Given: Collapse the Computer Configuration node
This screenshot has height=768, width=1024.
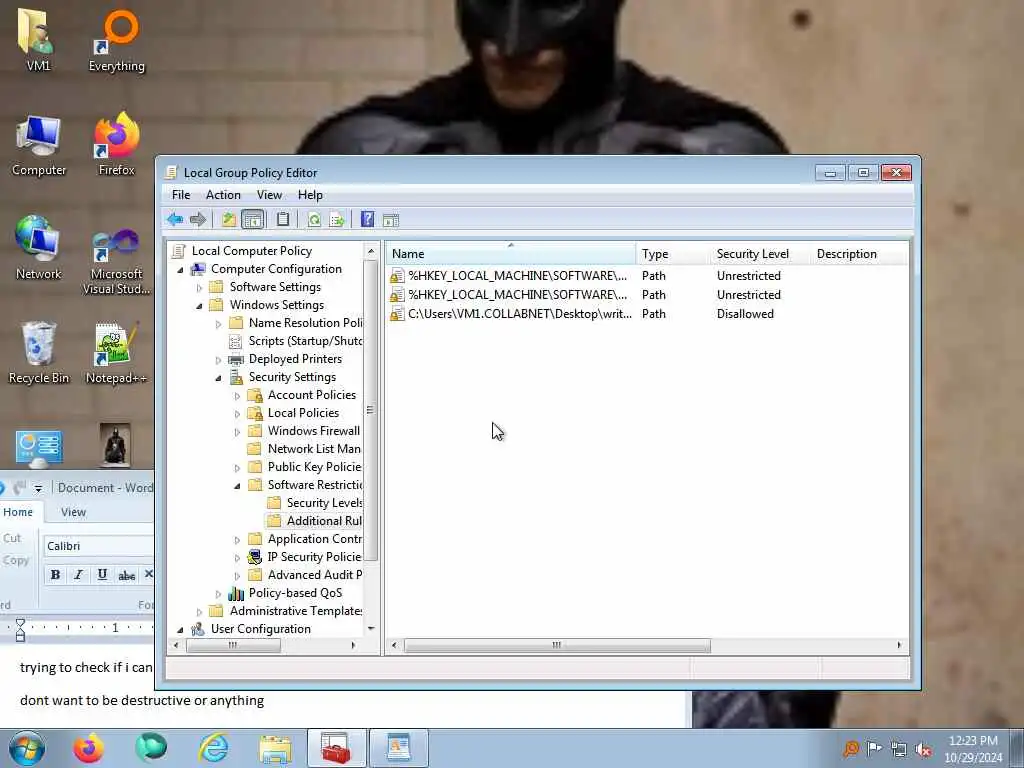Looking at the screenshot, I should (181, 270).
